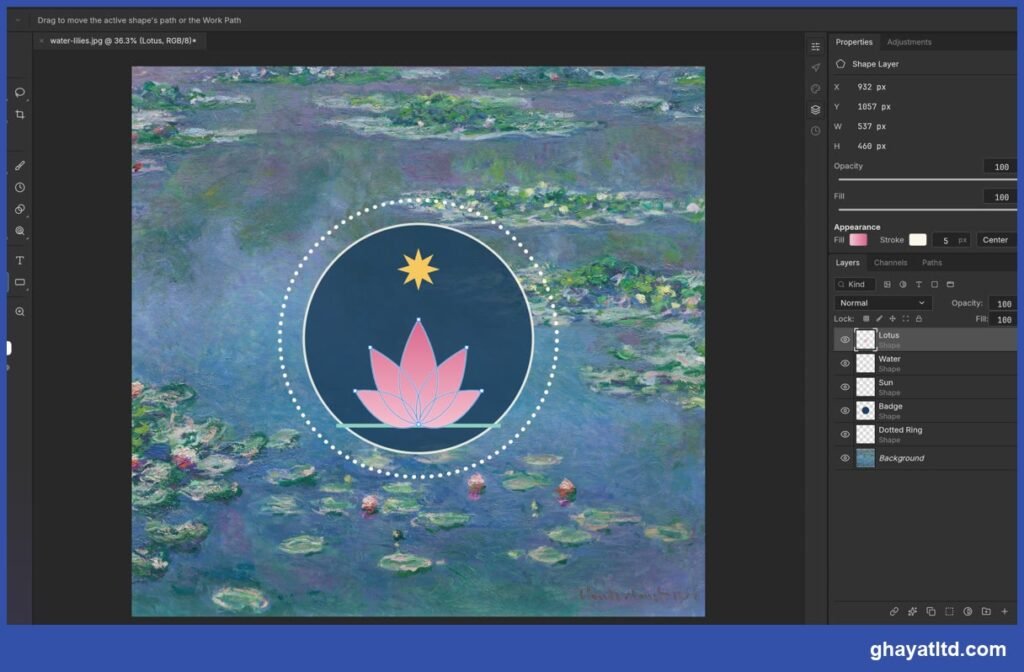Select the Brush tool

pyautogui.click(x=20, y=166)
